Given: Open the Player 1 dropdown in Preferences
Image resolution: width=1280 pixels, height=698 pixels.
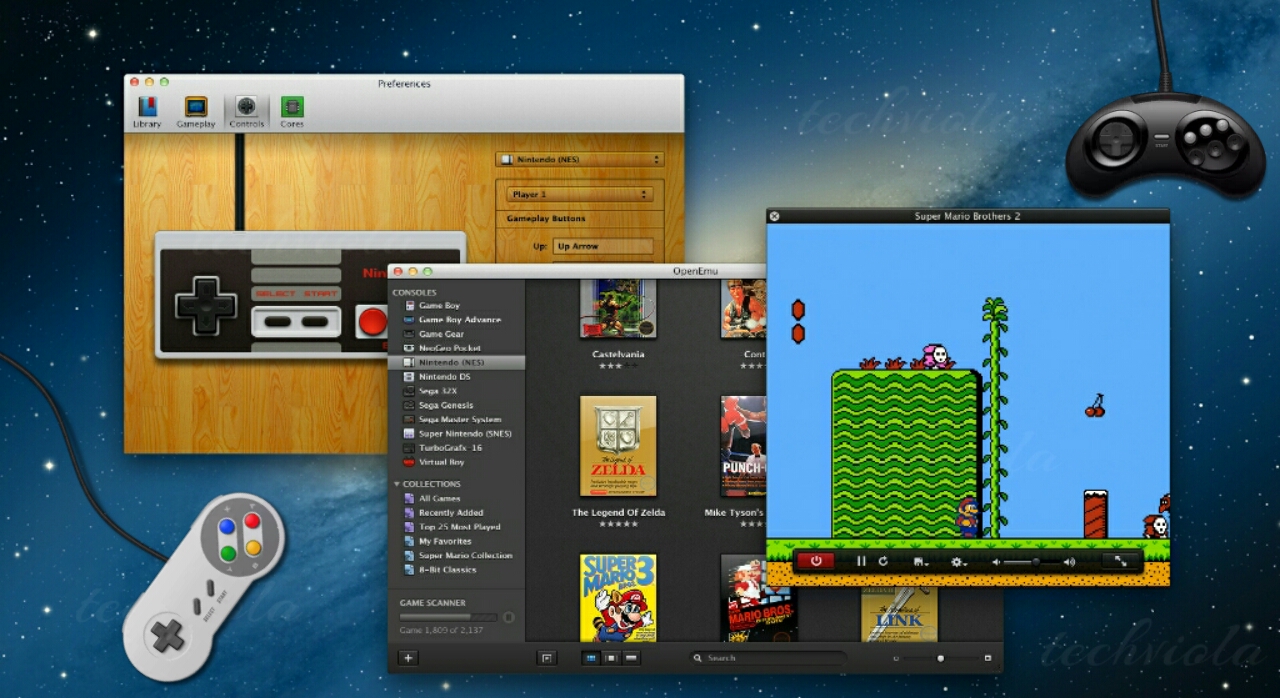Looking at the screenshot, I should (x=581, y=194).
